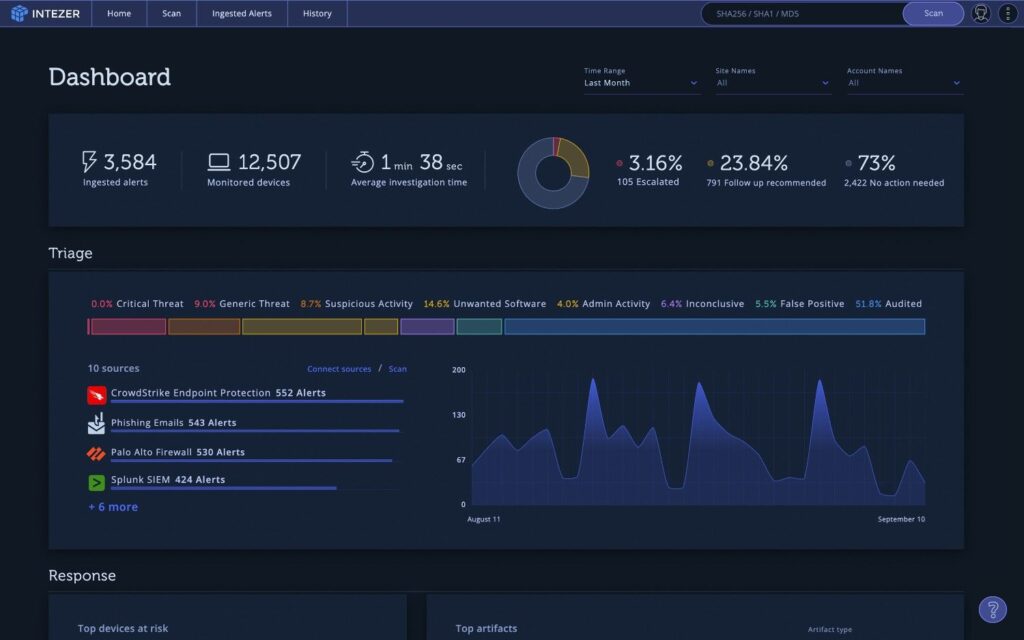Select CrowdStrike Endpoint Protection 552 Alerts
The image size is (1024, 640).
coord(218,392)
